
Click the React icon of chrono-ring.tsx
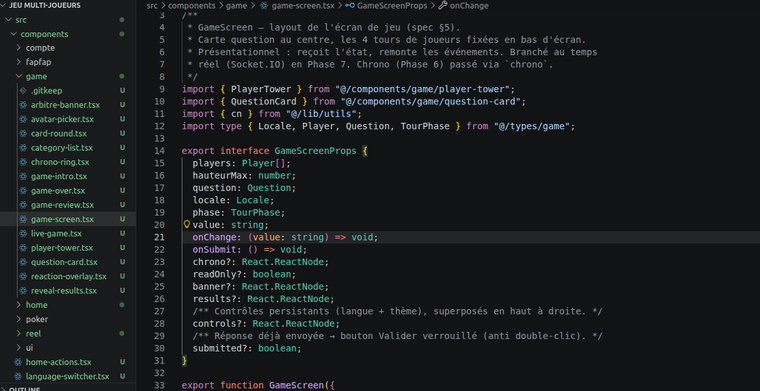pyautogui.click(x=23, y=162)
